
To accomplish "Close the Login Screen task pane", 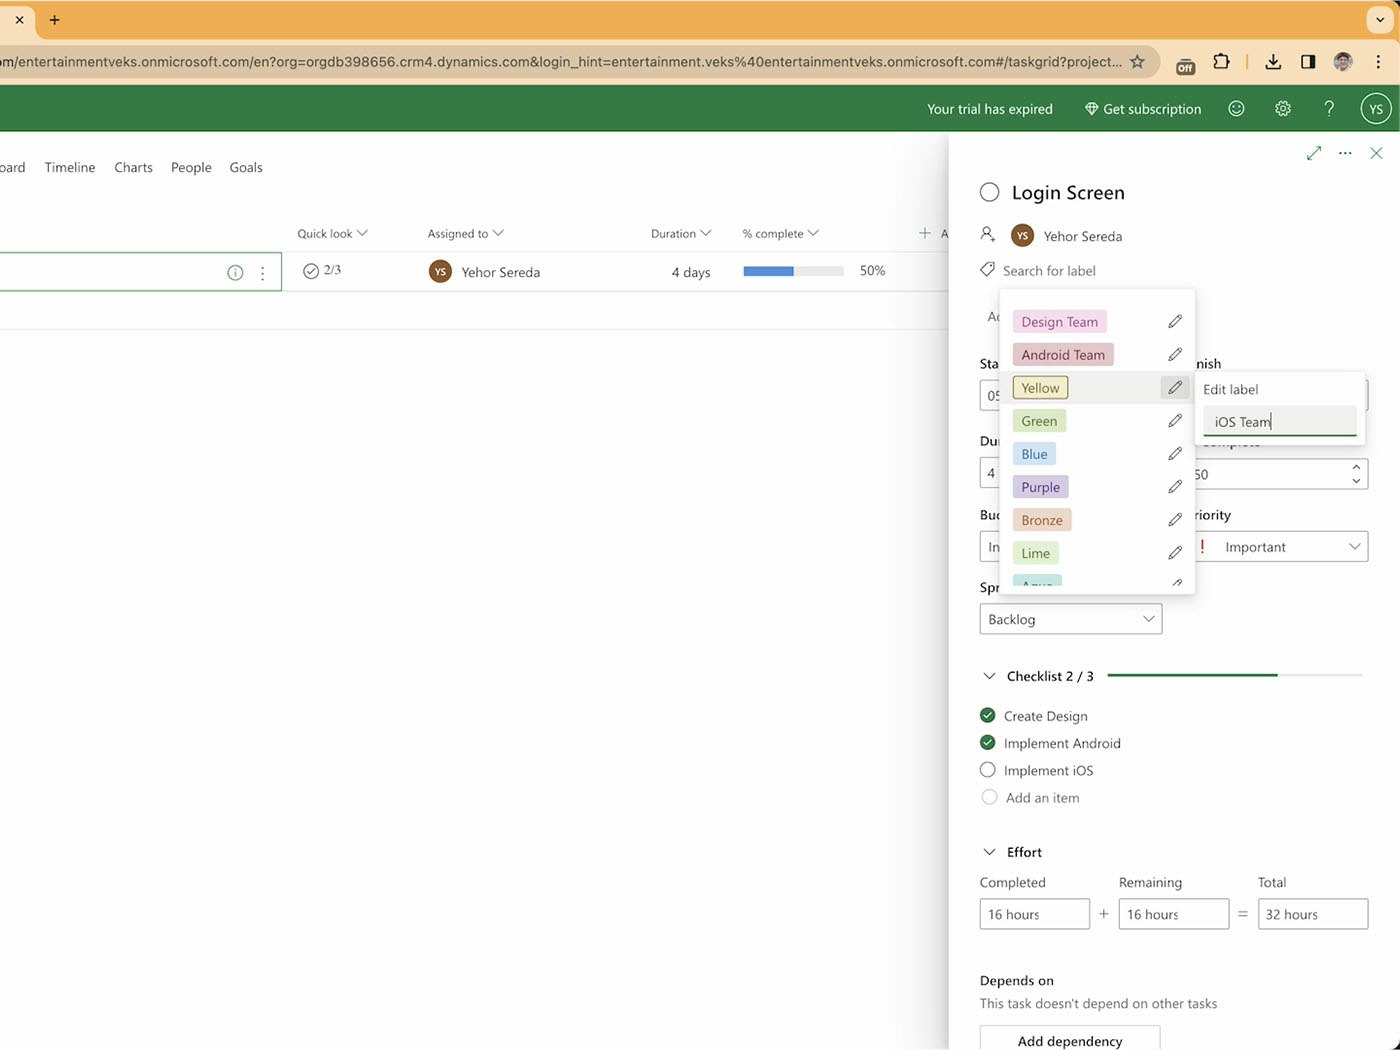I will (x=1376, y=153).
